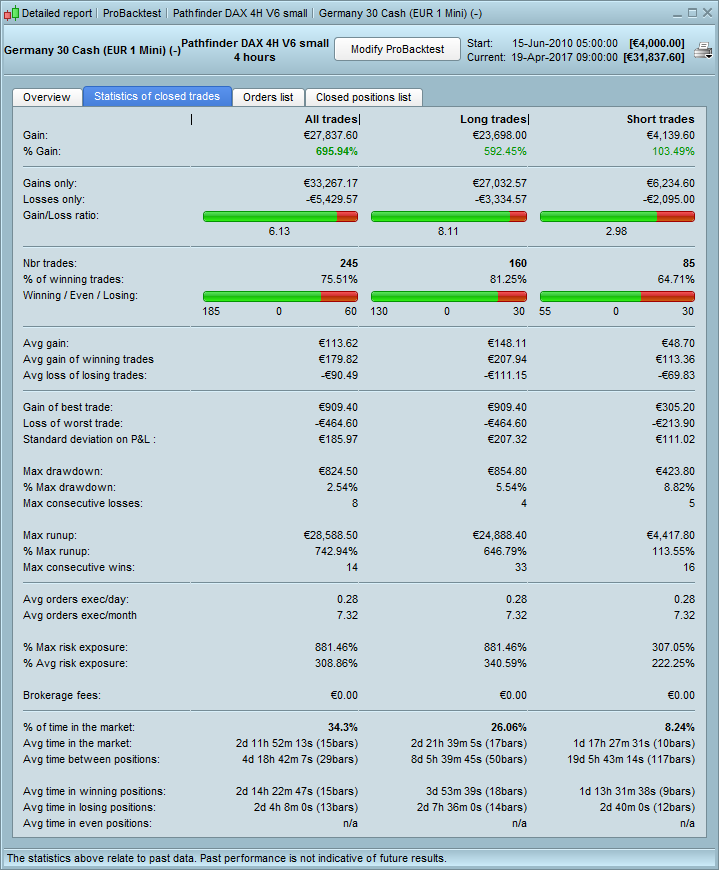
Task: Click the past performance disclaimer status text
Action: point(226,858)
